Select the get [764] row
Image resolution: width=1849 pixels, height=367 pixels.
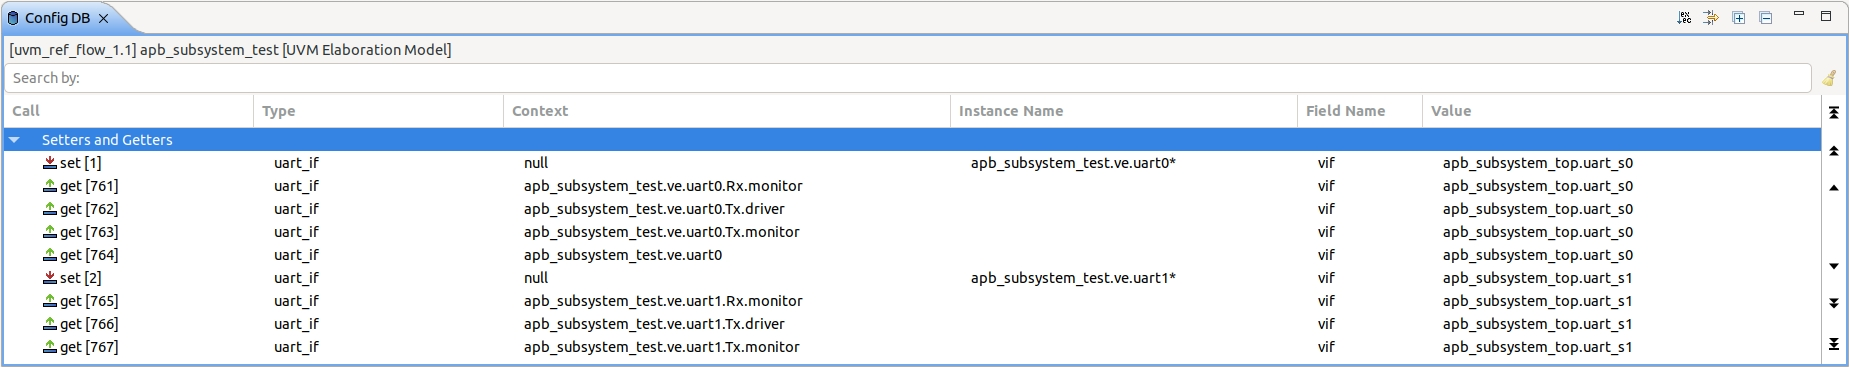click(912, 255)
